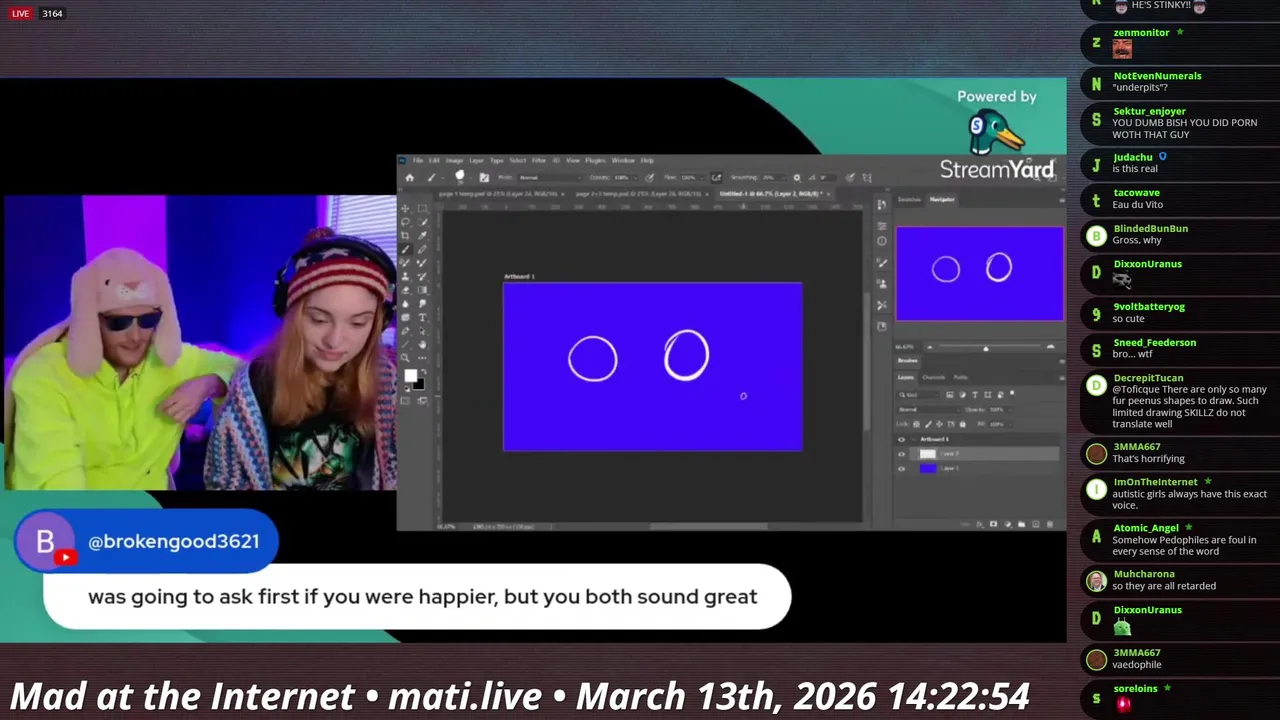Hide Layer 2 with eye icon
Screen dimensions: 1280x720
tap(901, 454)
